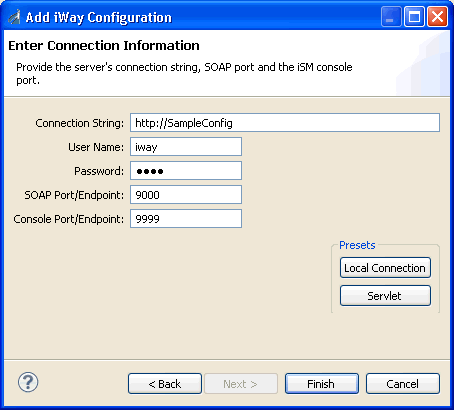This screenshot has width=454, height=410.
Task: Maximize the Add iWay Configuration window
Action: pos(414,17)
